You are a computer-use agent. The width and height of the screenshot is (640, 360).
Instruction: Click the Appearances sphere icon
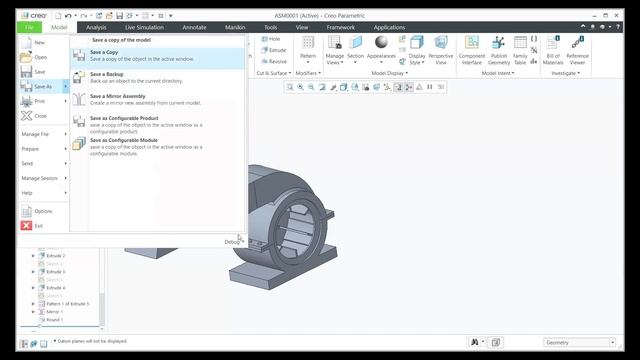[x=381, y=42]
